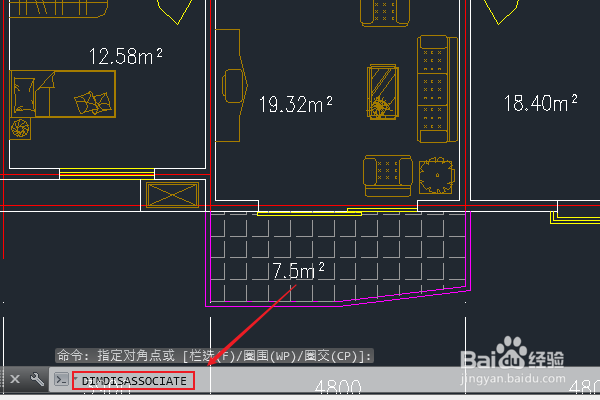Select the TV cabinet outline

coord(232,85)
